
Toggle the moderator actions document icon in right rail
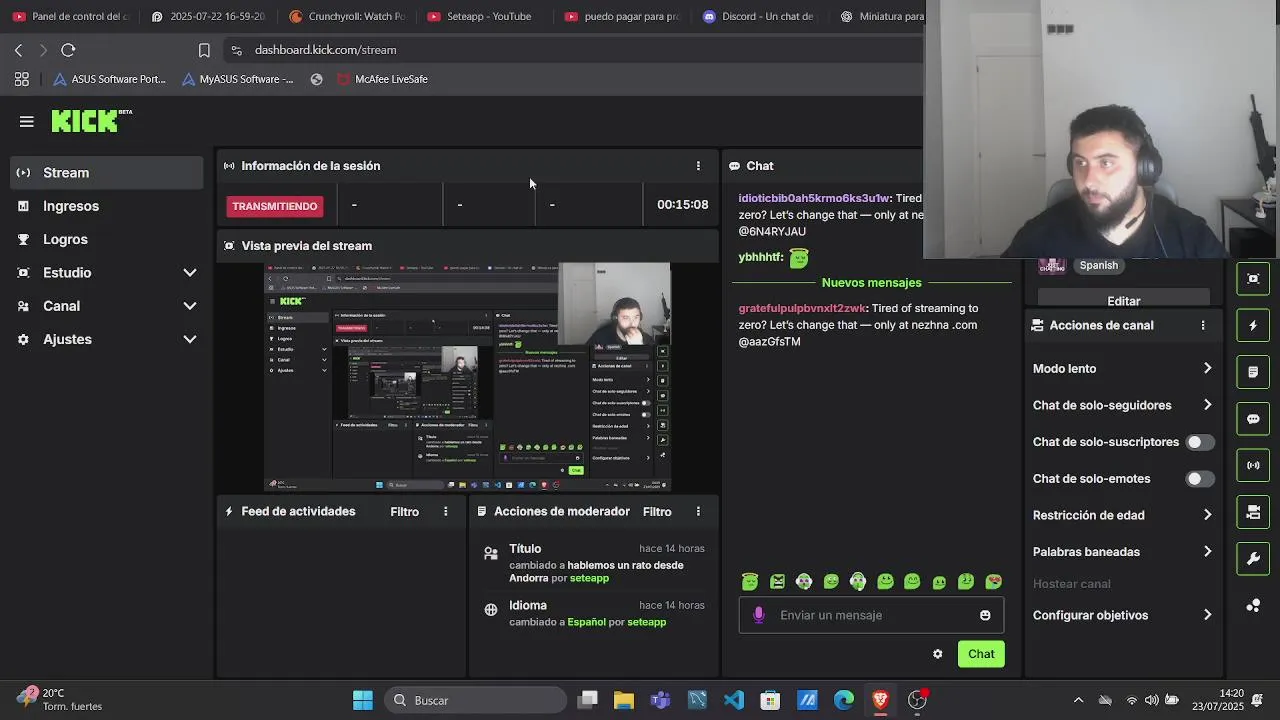pyautogui.click(x=1253, y=372)
